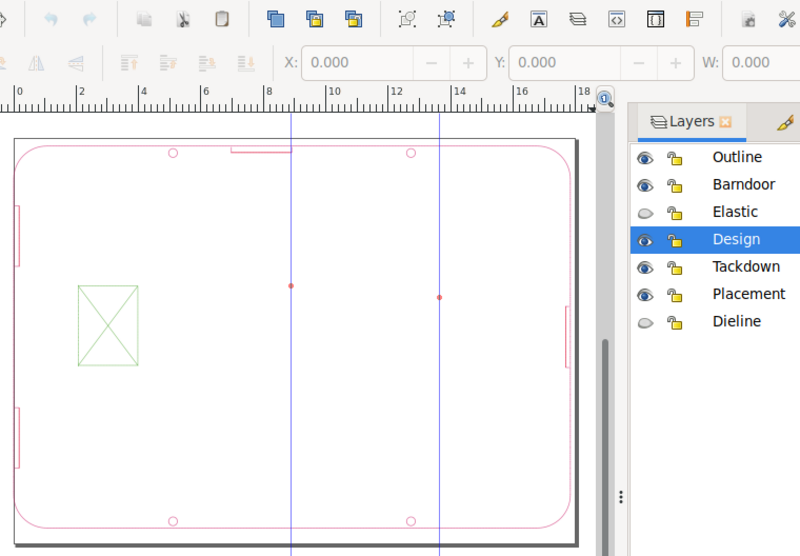Click the Undo arrow icon
This screenshot has height=556, width=800.
click(x=51, y=19)
